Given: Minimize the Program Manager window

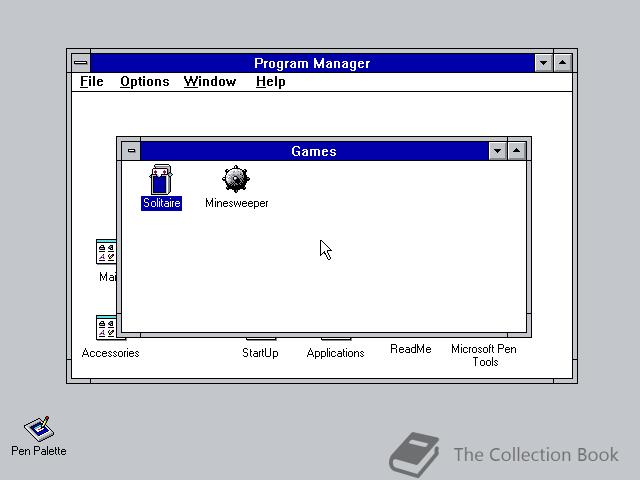Looking at the screenshot, I should coord(544,63).
